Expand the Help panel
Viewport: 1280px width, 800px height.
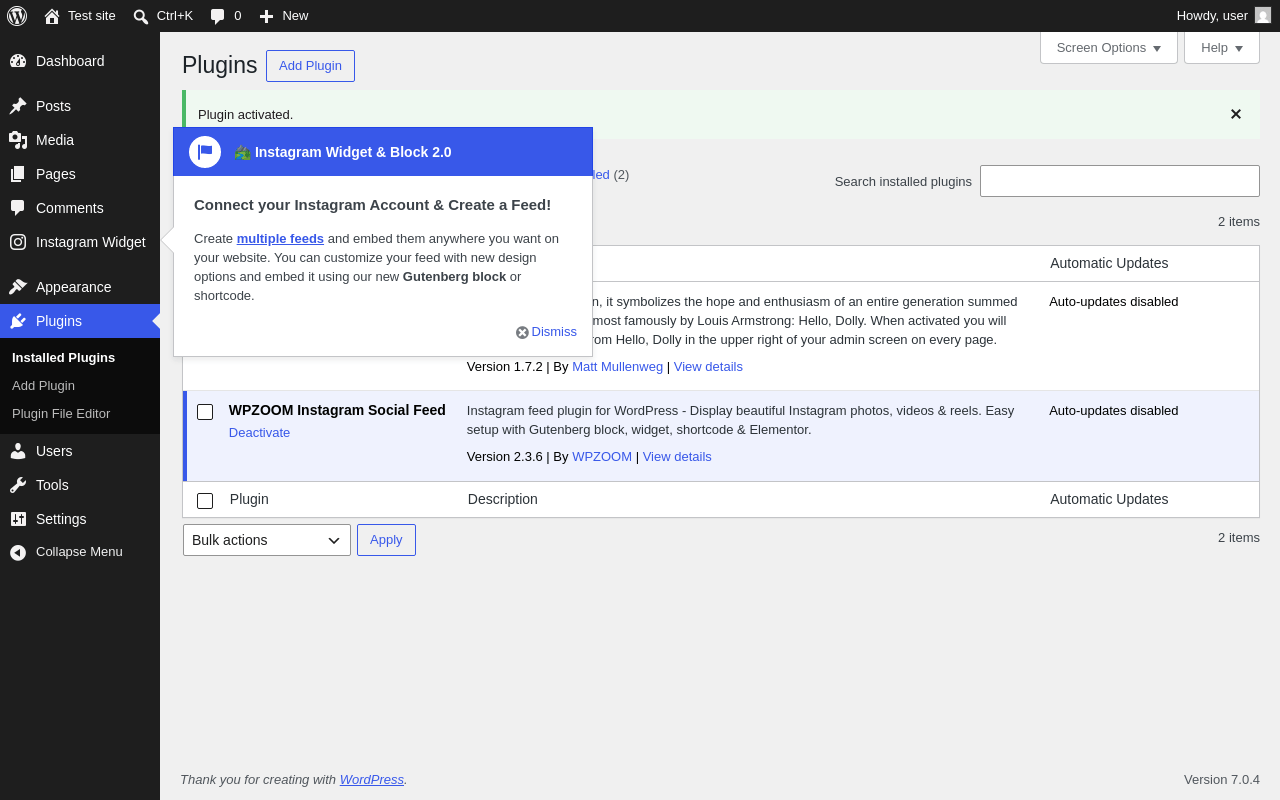pyautogui.click(x=1222, y=47)
